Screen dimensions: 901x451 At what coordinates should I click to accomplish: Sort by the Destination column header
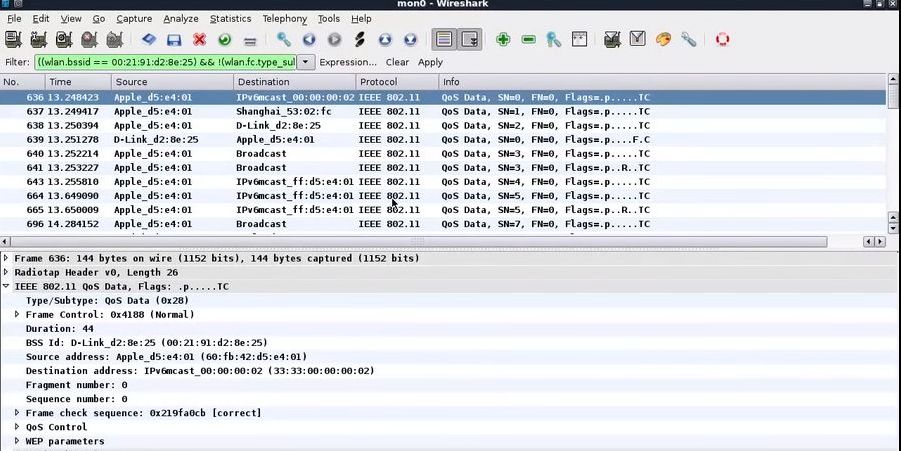point(294,82)
